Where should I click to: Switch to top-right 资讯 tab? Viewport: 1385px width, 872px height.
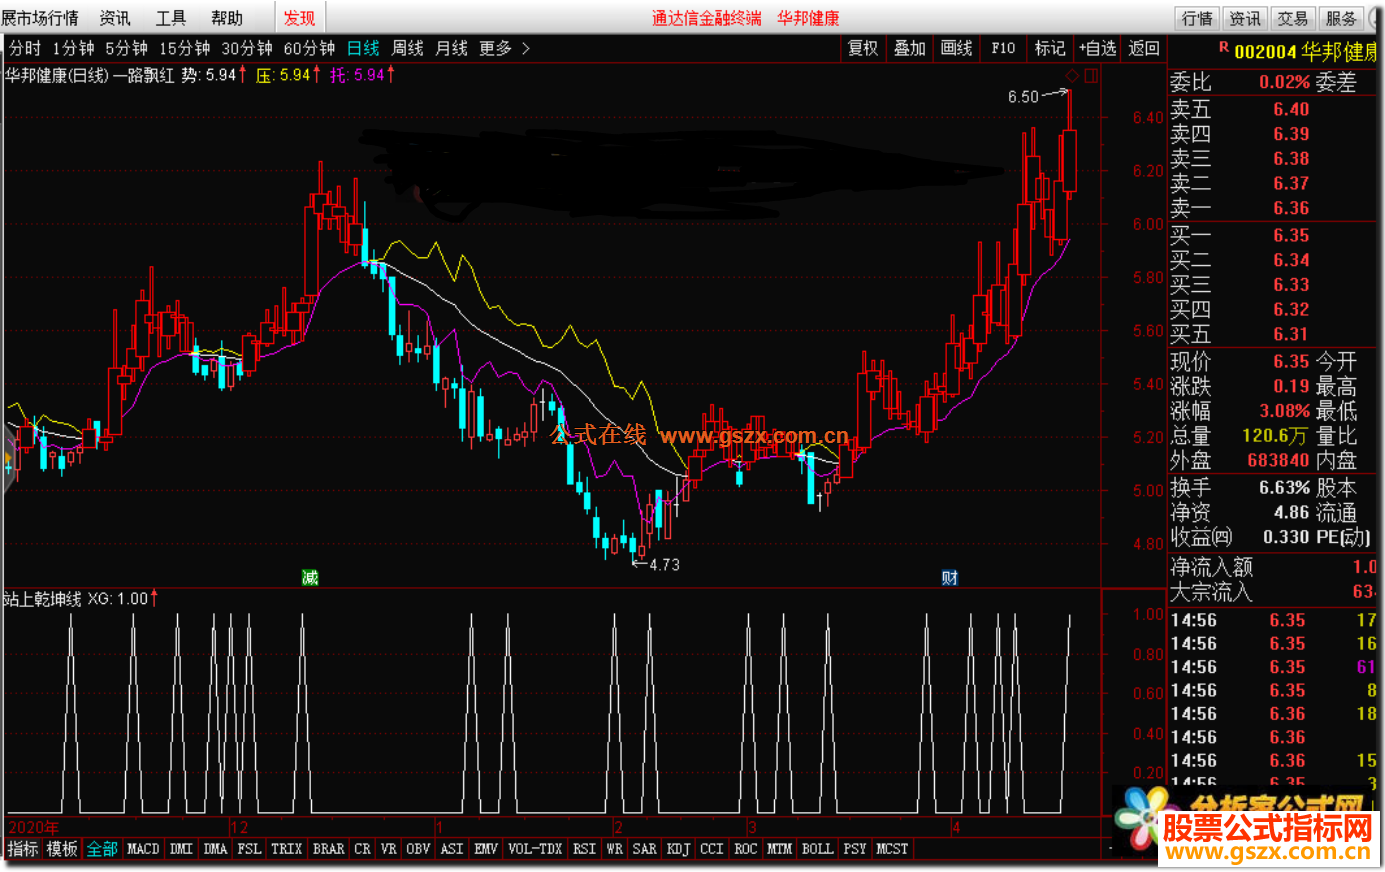[x=1245, y=18]
